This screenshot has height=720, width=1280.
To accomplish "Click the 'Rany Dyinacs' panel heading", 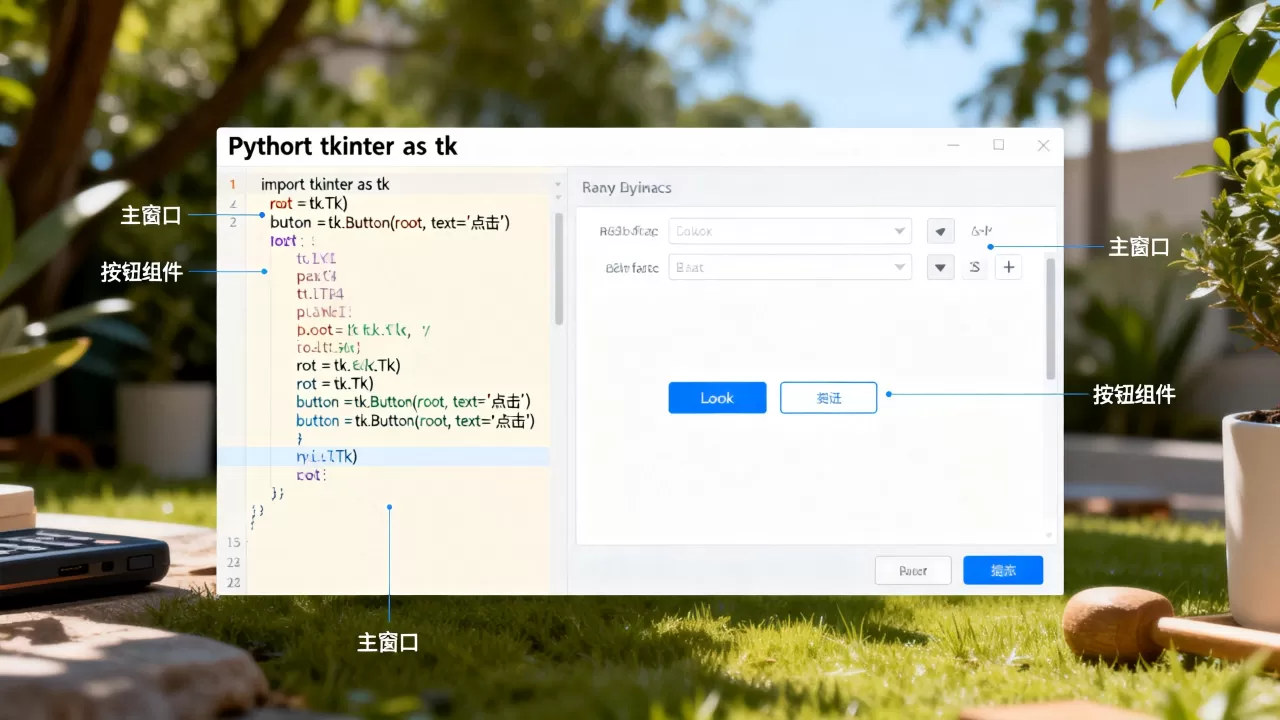I will pos(626,187).
